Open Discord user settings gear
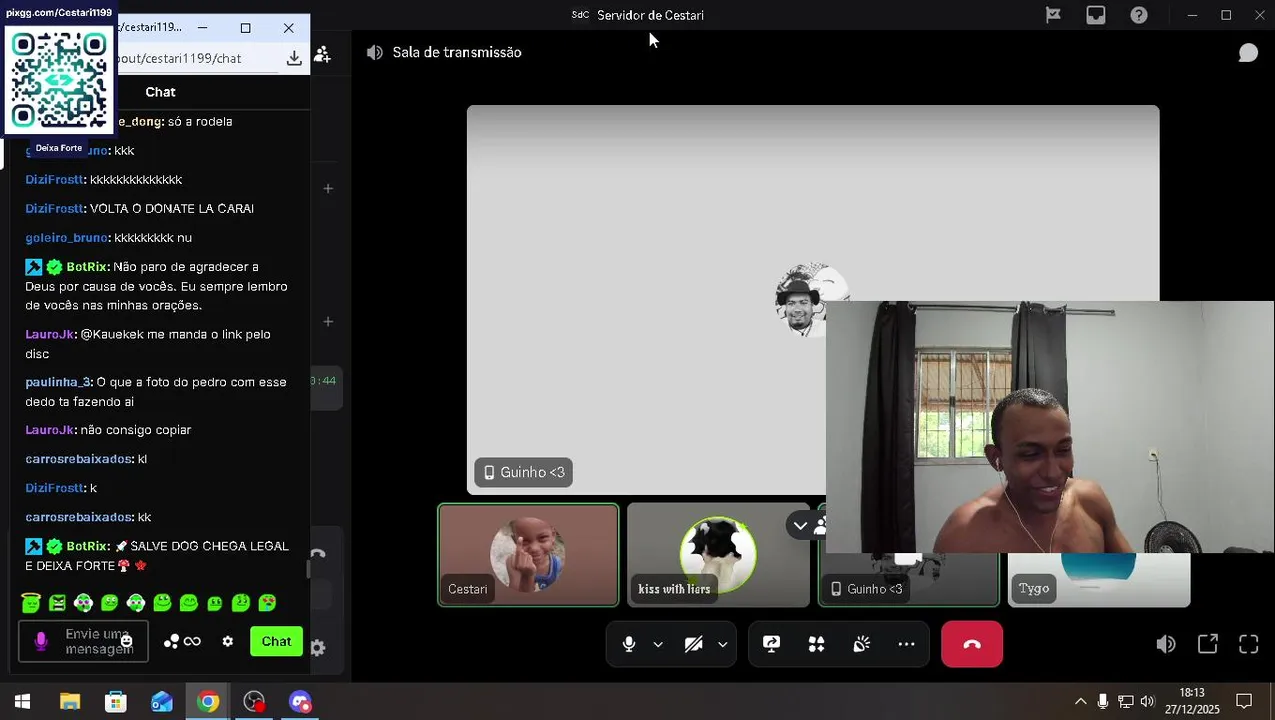 click(318, 648)
